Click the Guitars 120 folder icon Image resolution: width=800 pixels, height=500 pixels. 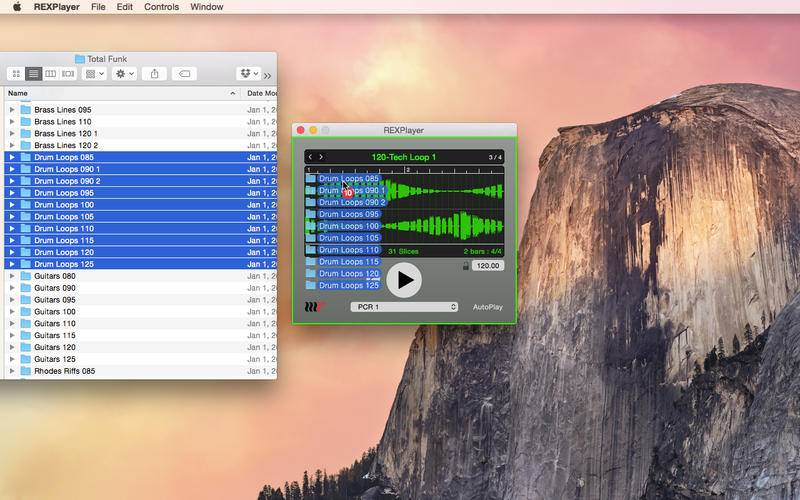click(x=26, y=347)
